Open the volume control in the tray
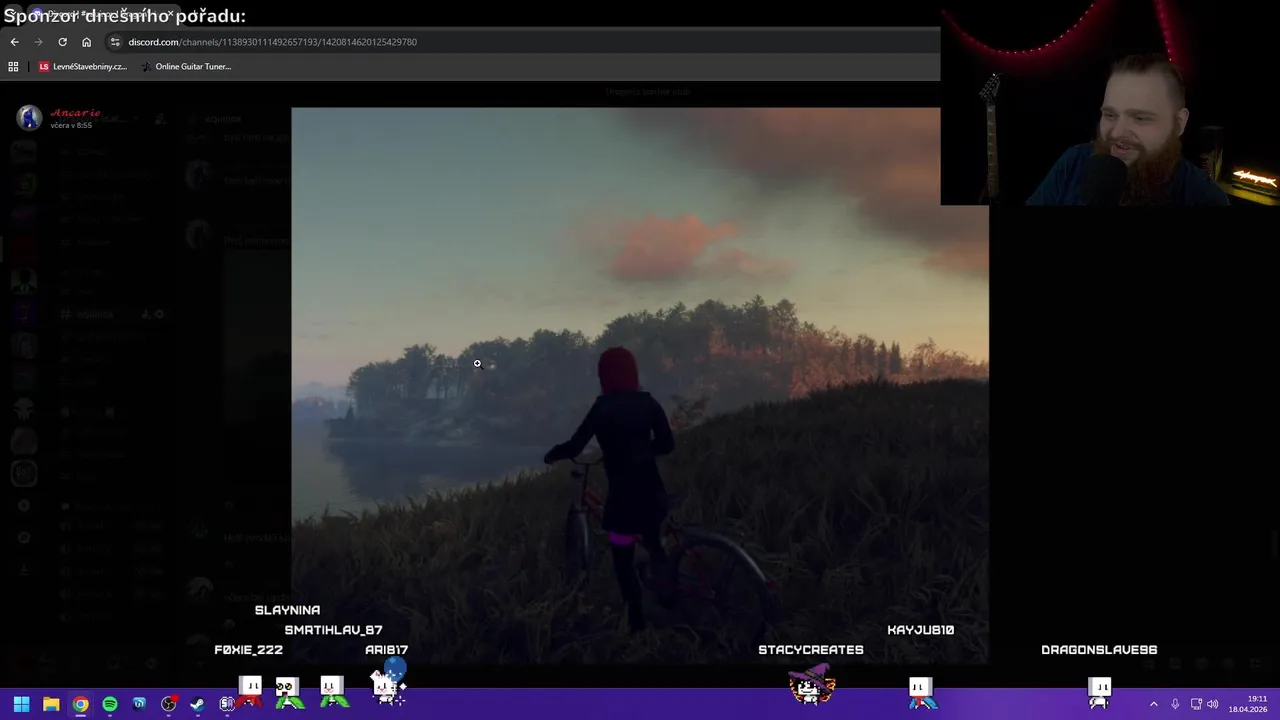Viewport: 1280px width, 720px height. (x=1213, y=704)
